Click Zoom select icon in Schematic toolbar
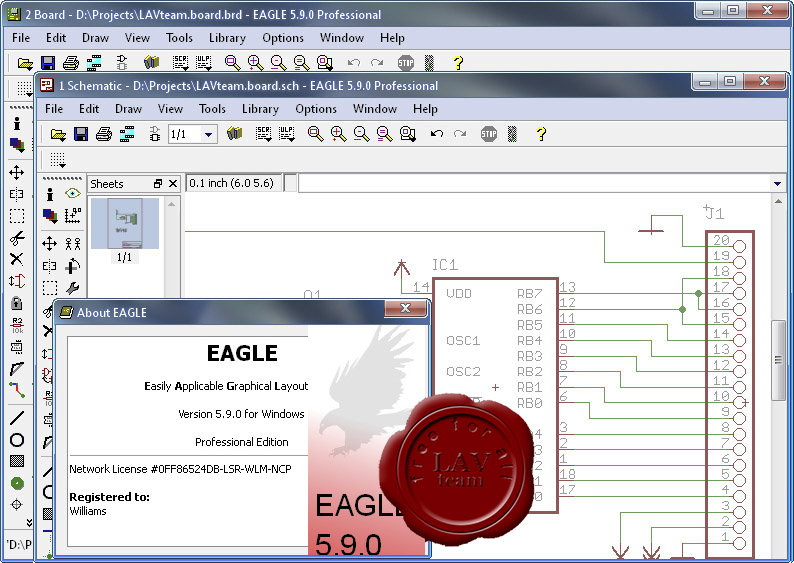The width and height of the screenshot is (794, 563). point(408,134)
